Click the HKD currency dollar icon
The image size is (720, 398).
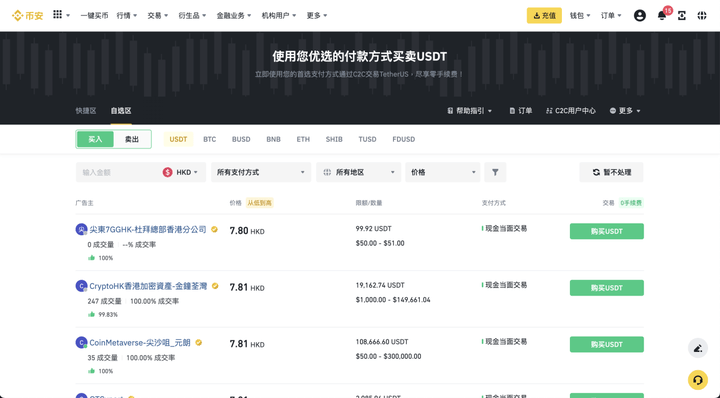pyautogui.click(x=167, y=172)
